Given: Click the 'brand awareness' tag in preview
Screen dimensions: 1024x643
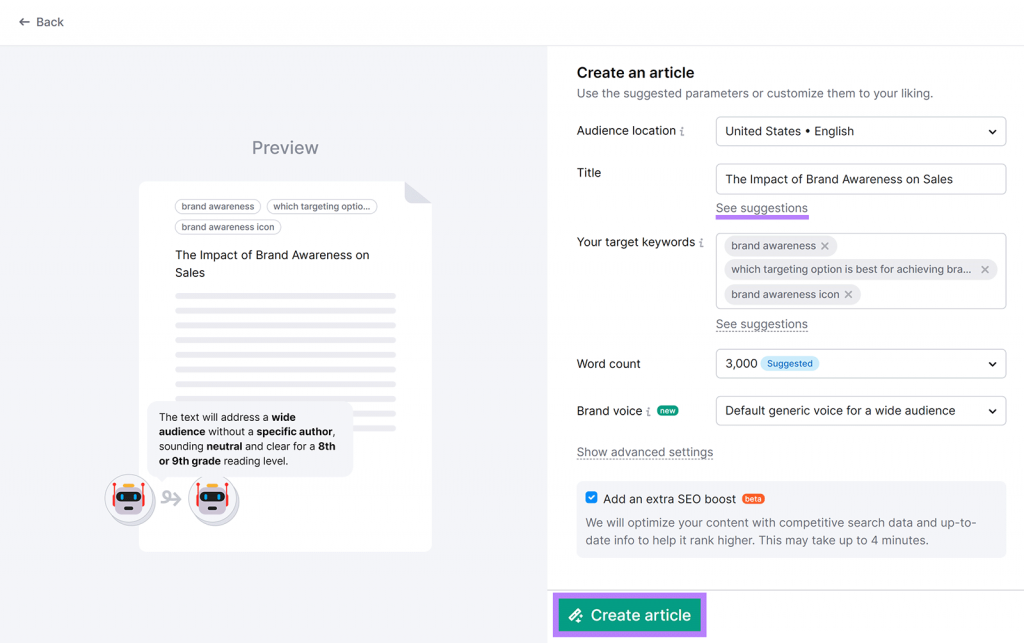Looking at the screenshot, I should [x=218, y=206].
